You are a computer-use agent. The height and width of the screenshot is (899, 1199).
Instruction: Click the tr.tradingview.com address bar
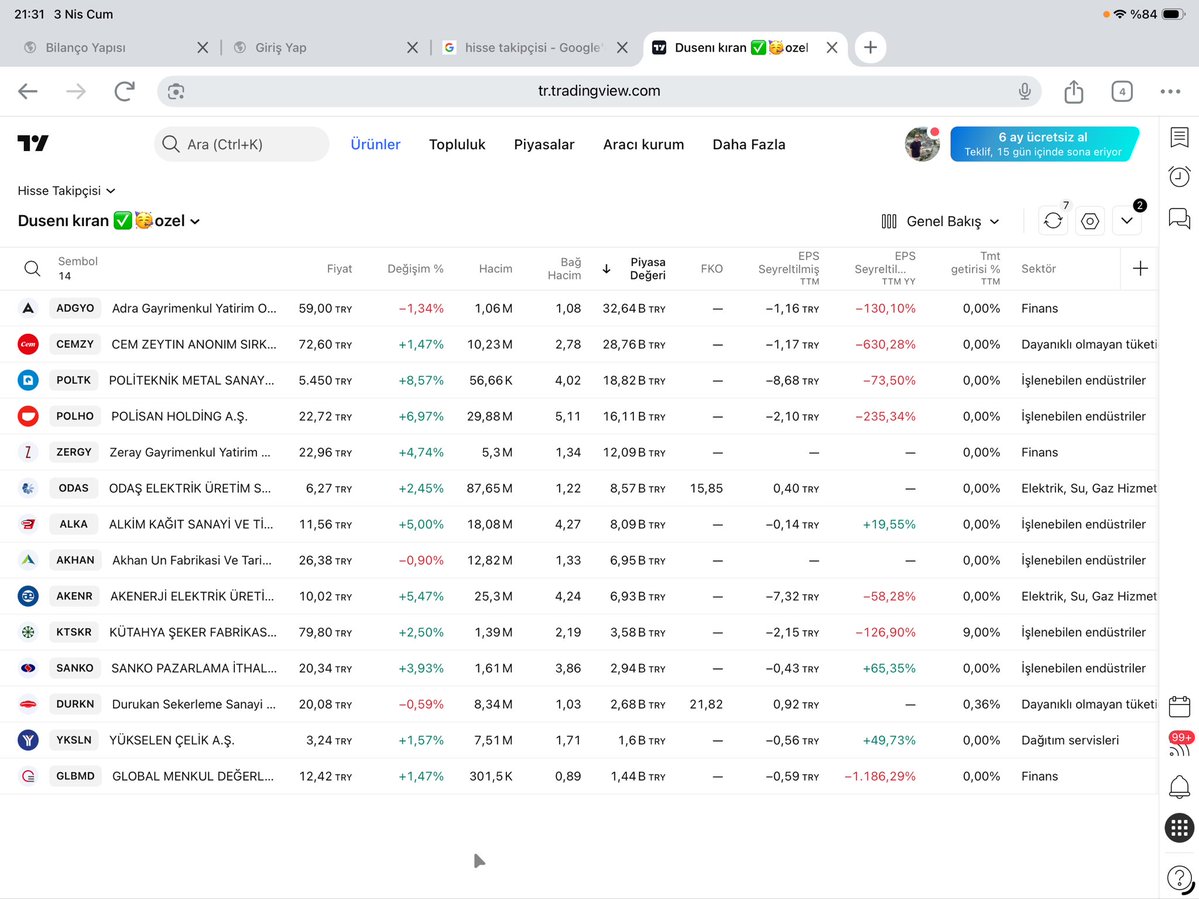click(x=599, y=91)
